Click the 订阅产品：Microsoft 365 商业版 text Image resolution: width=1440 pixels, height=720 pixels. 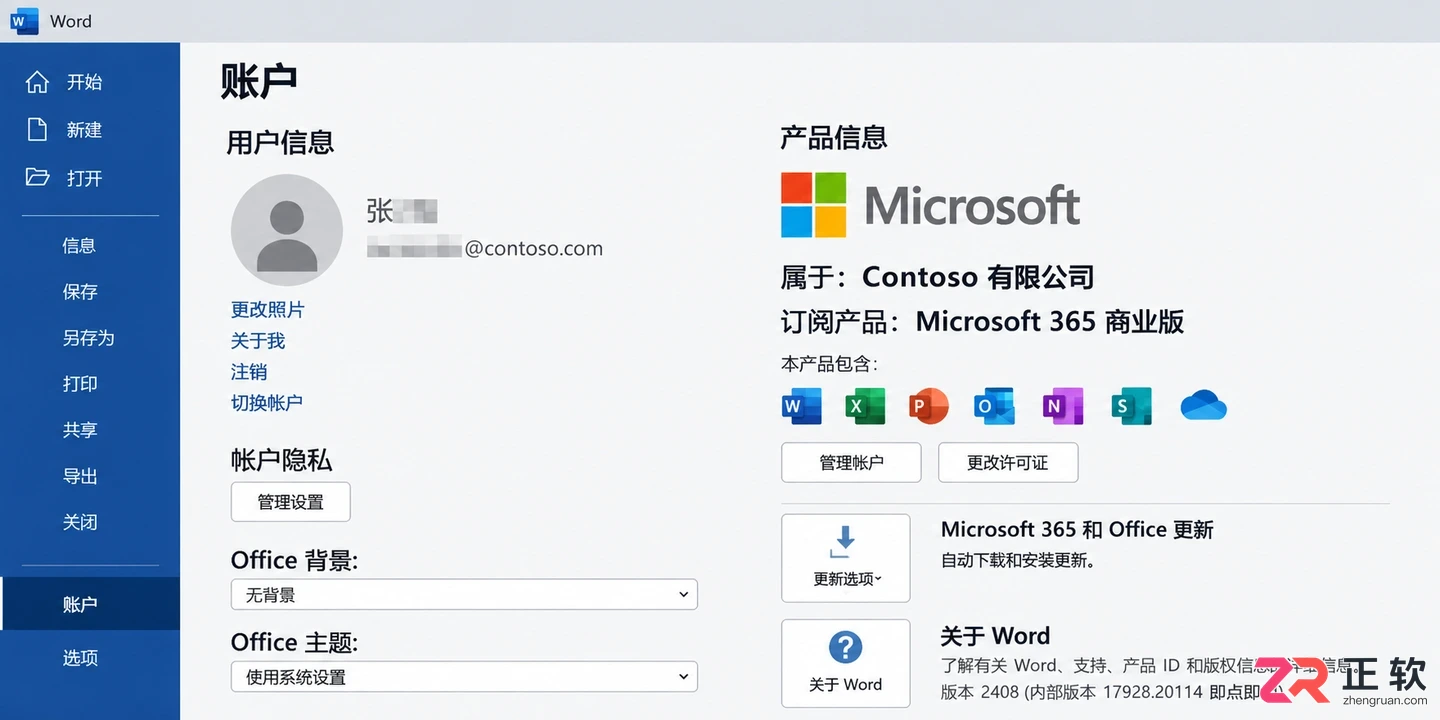(x=983, y=321)
